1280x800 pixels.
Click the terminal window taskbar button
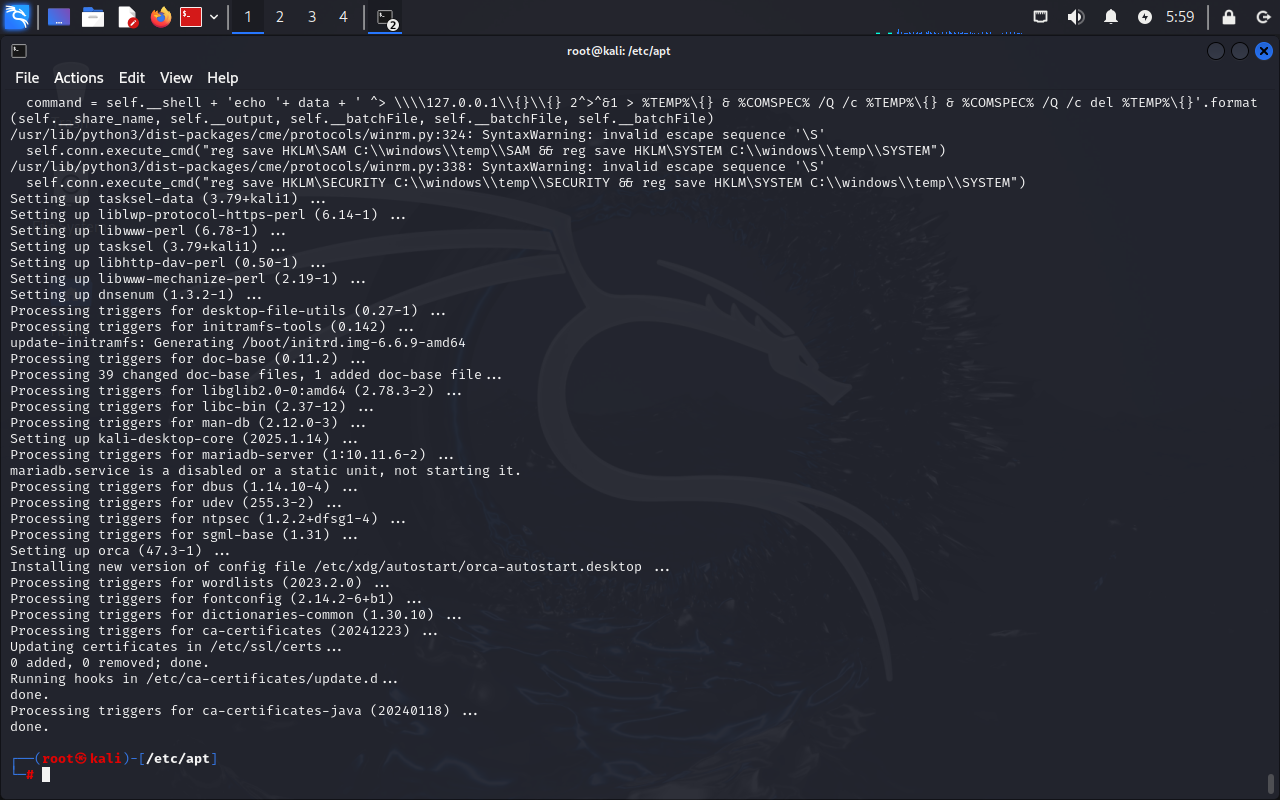(386, 18)
